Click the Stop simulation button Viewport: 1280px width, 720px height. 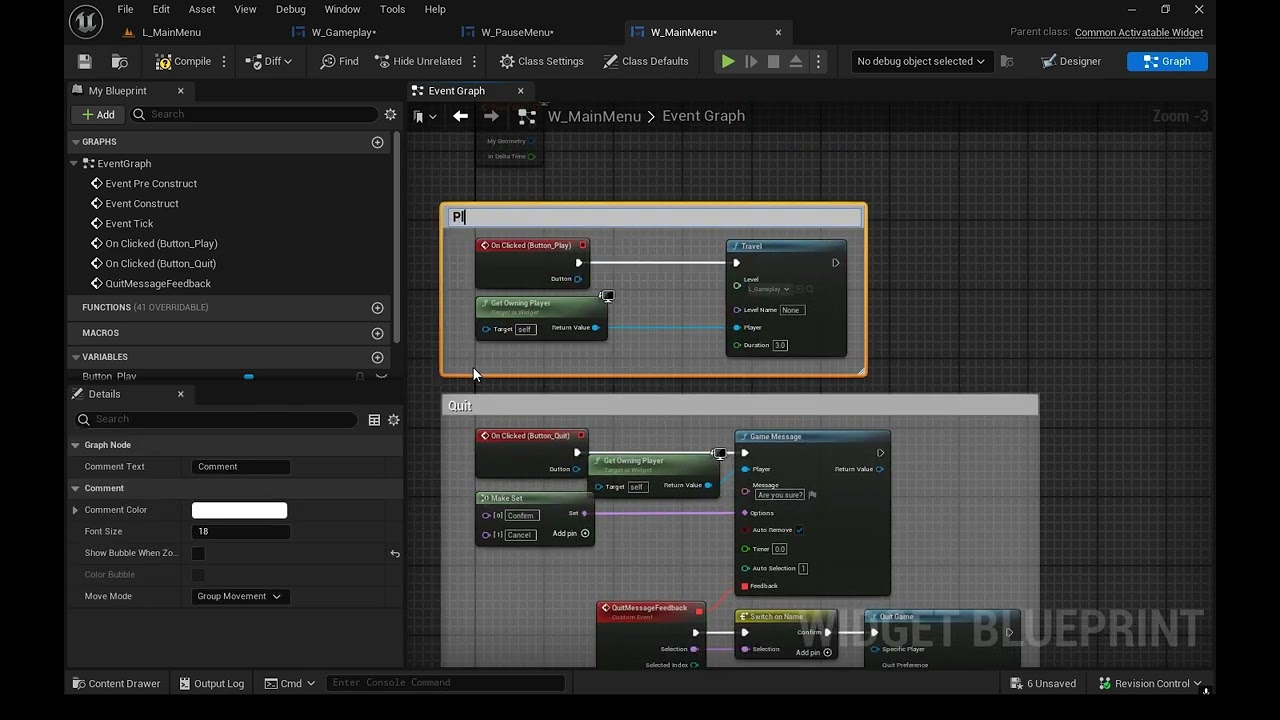tap(773, 61)
